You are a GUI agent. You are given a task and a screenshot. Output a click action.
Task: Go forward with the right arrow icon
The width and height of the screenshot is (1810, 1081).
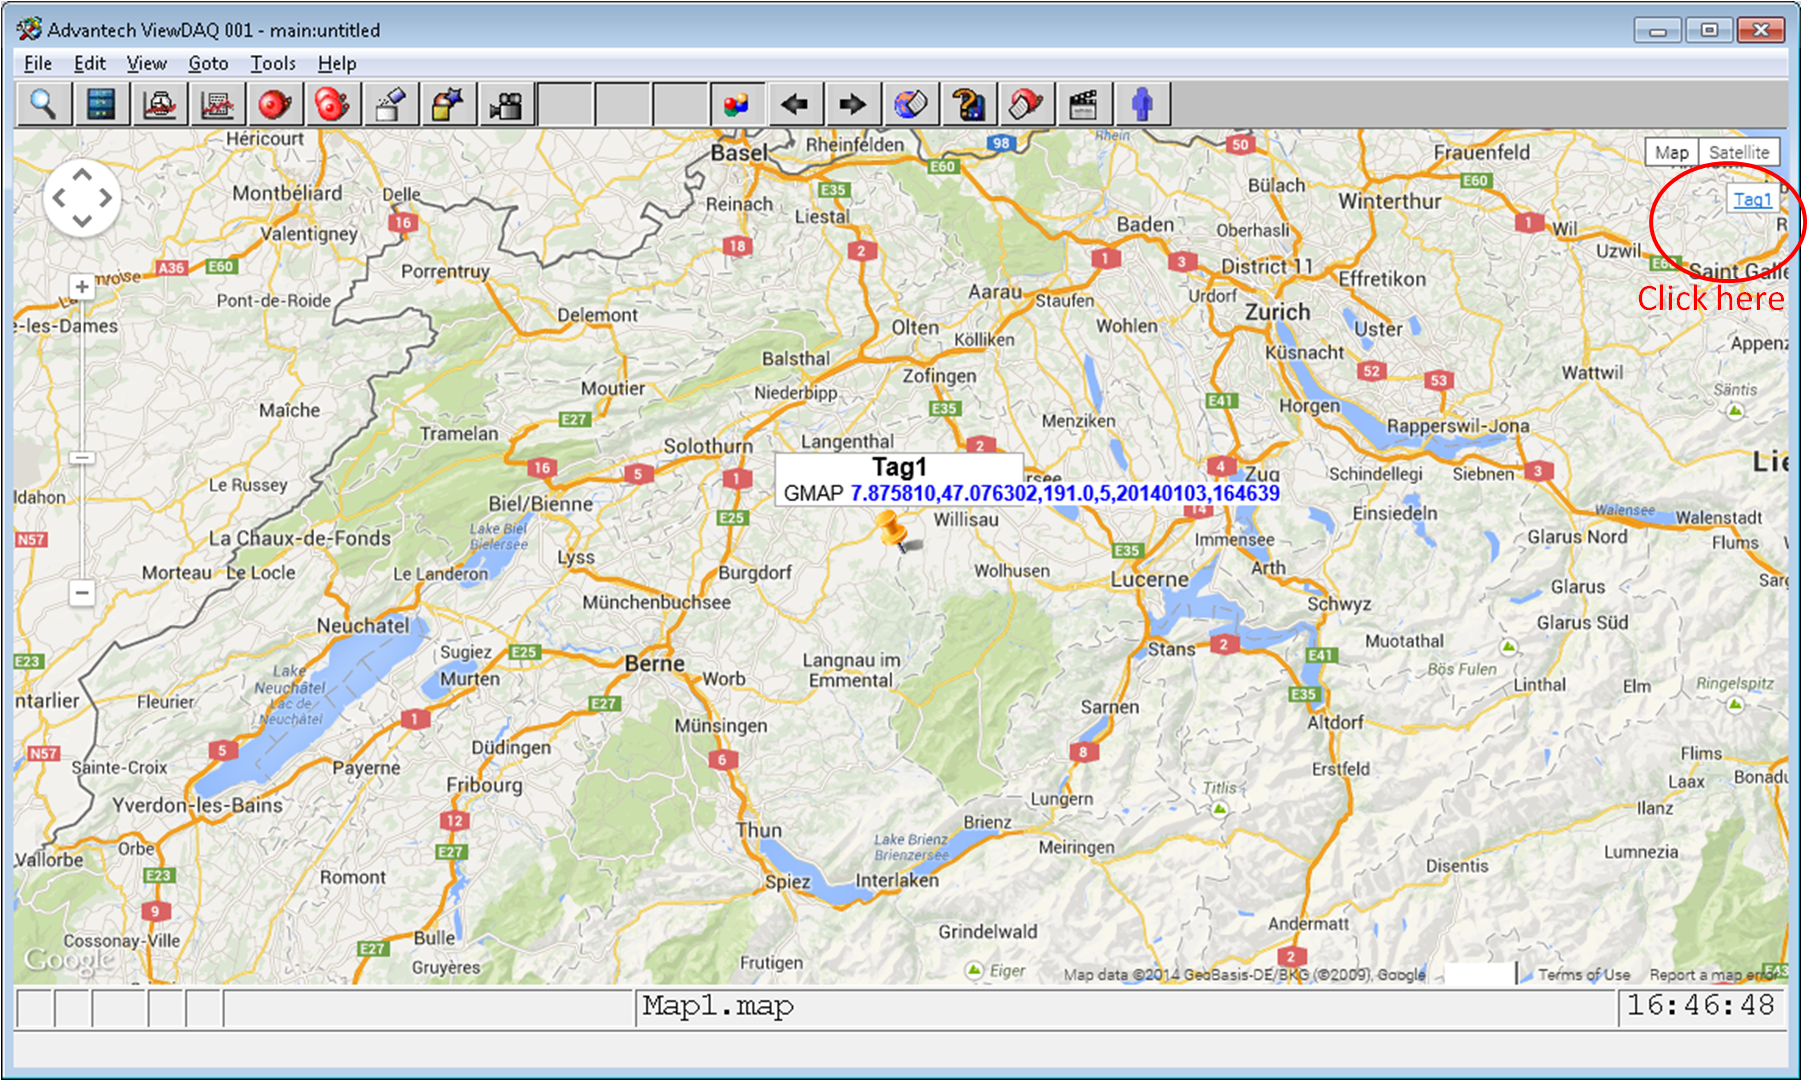[853, 104]
